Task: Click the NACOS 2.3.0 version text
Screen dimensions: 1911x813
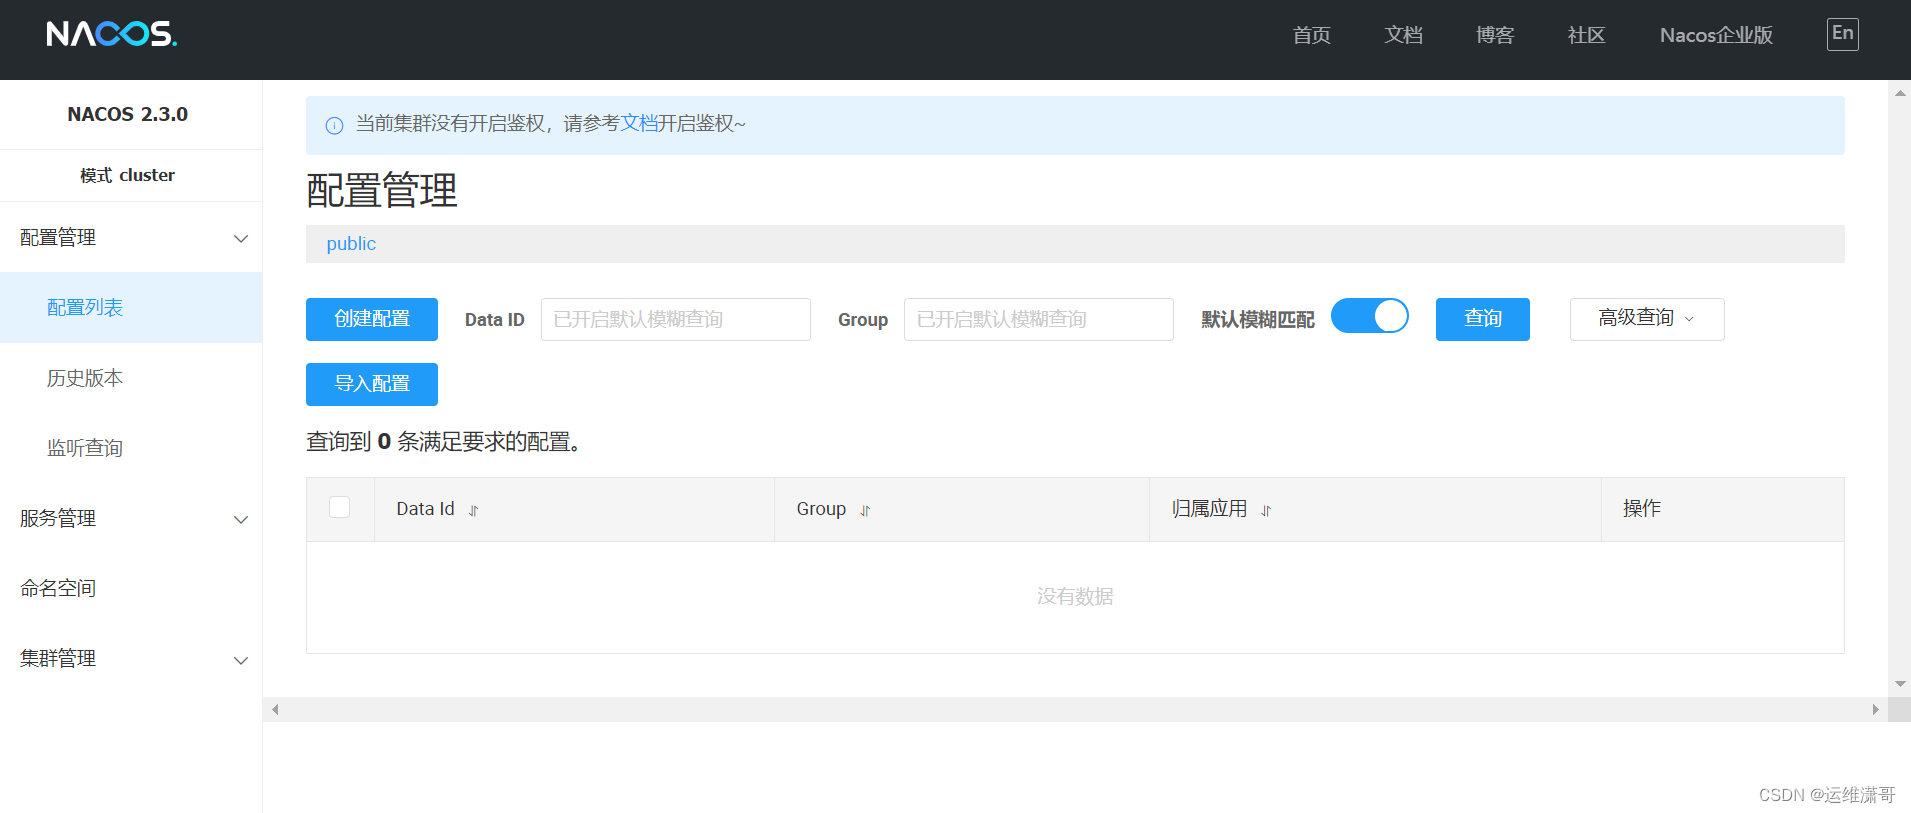Action: 128,114
